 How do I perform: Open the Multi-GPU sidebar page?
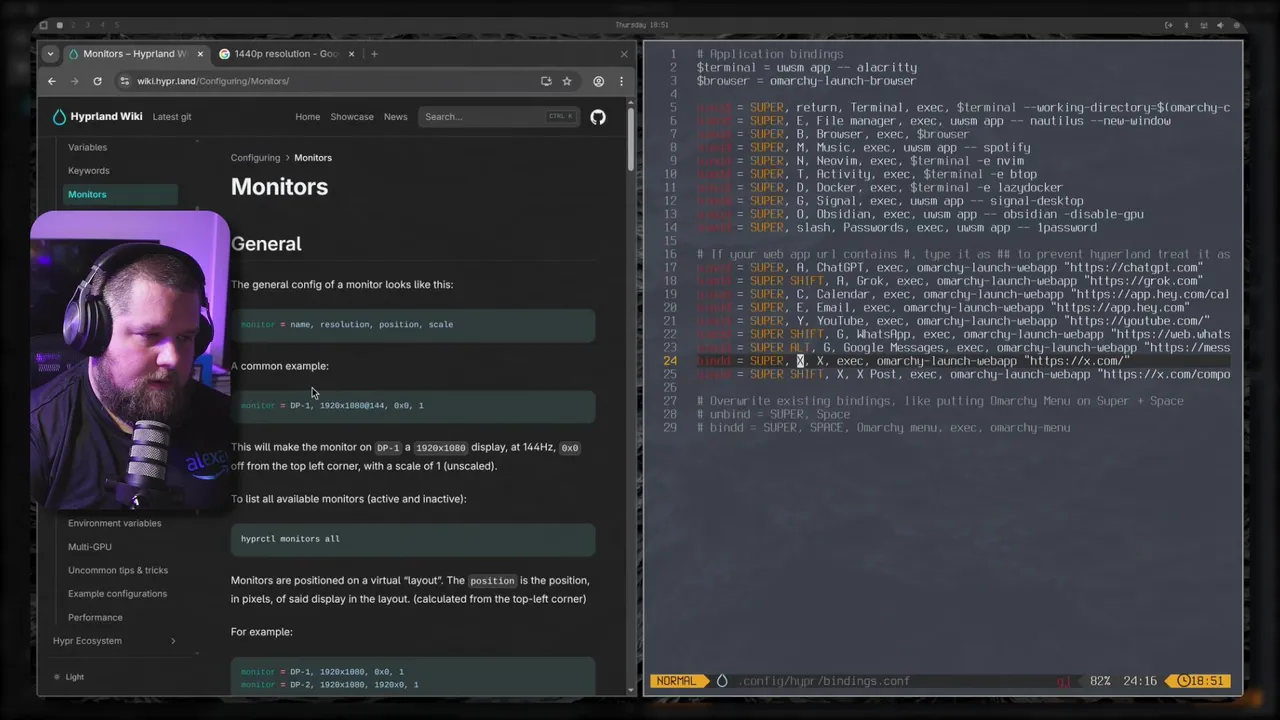pyautogui.click(x=90, y=547)
